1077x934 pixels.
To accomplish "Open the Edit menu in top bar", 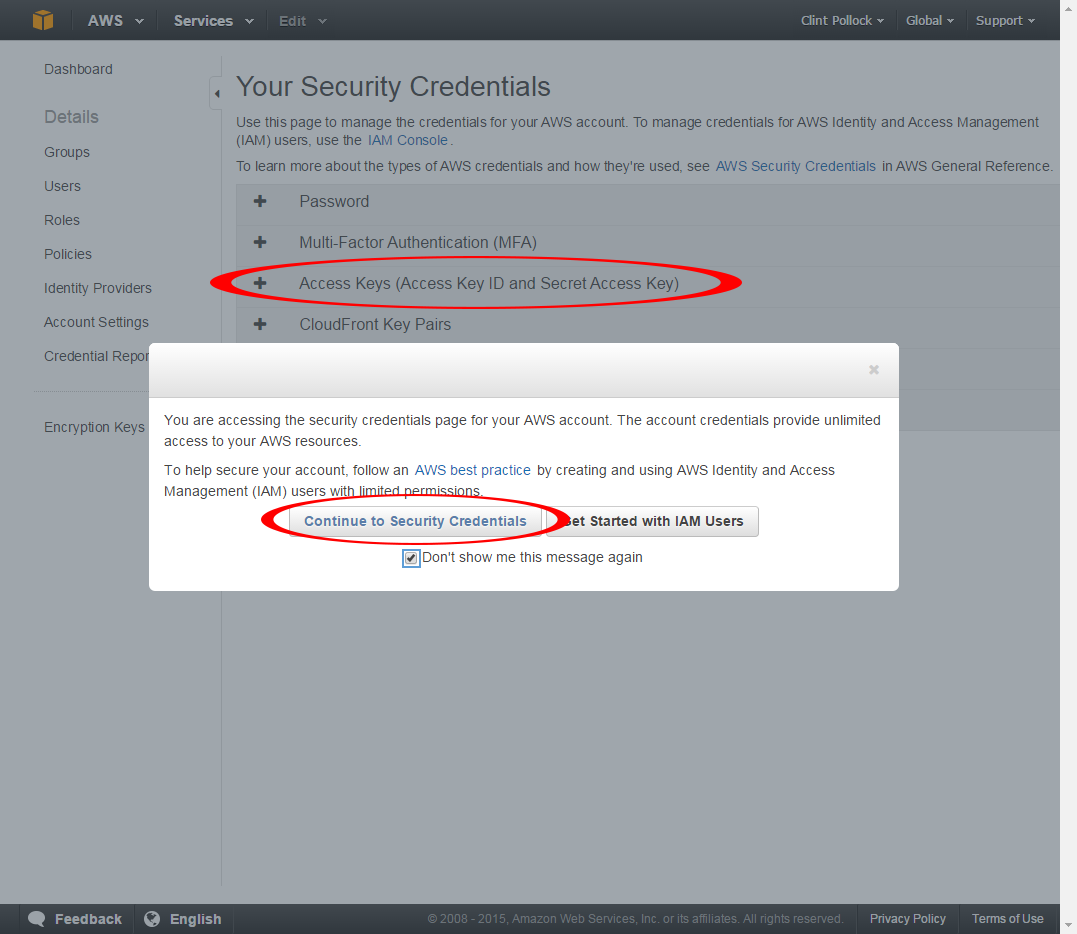I will pos(302,21).
